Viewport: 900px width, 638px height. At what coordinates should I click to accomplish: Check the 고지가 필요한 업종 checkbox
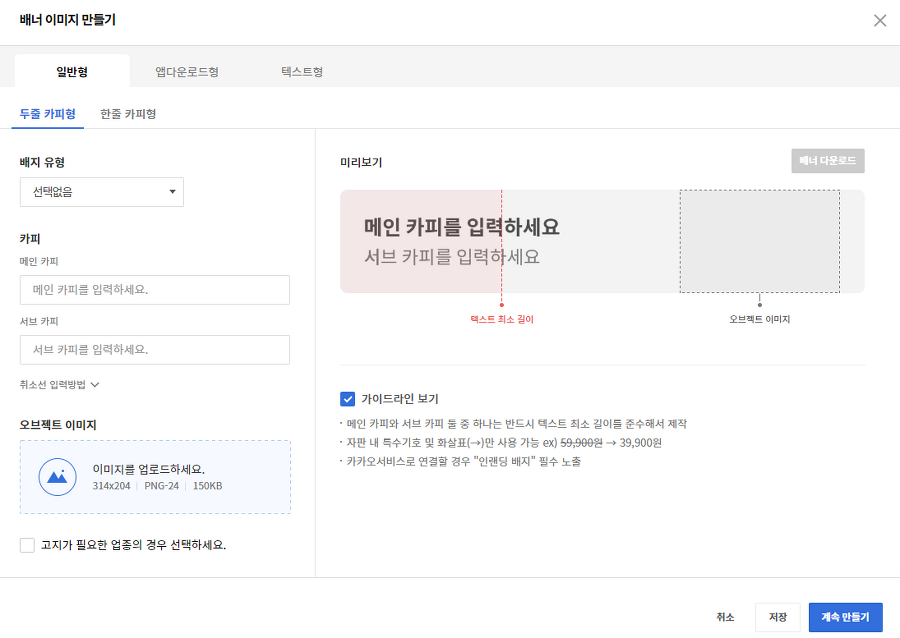27,545
